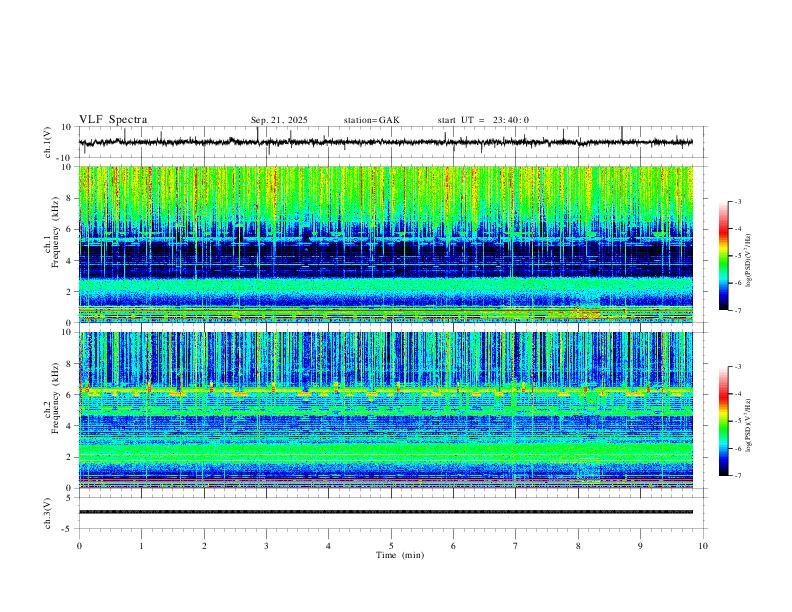The width and height of the screenshot is (792, 612).
Task: Click the lower color bar '-7' label
Action: [737, 475]
